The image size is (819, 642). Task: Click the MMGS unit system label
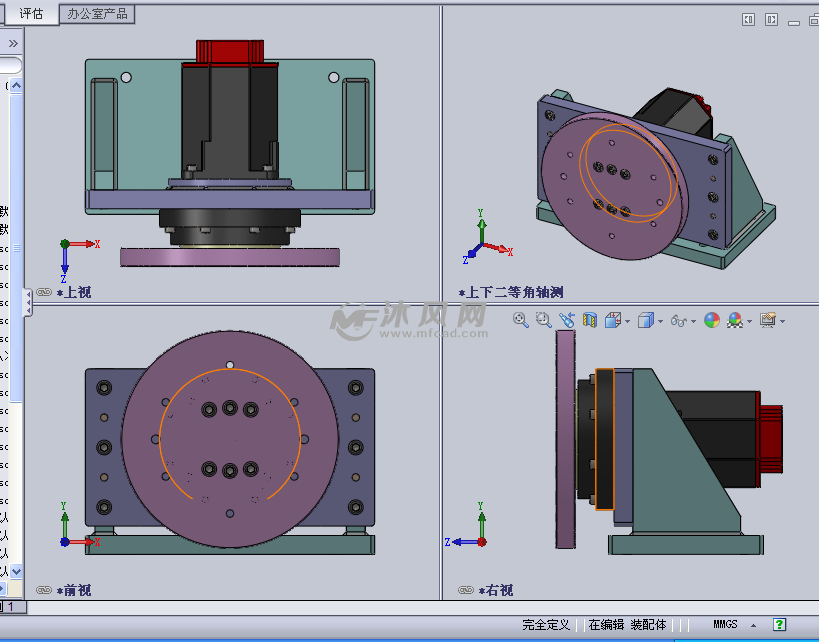pyautogui.click(x=726, y=624)
